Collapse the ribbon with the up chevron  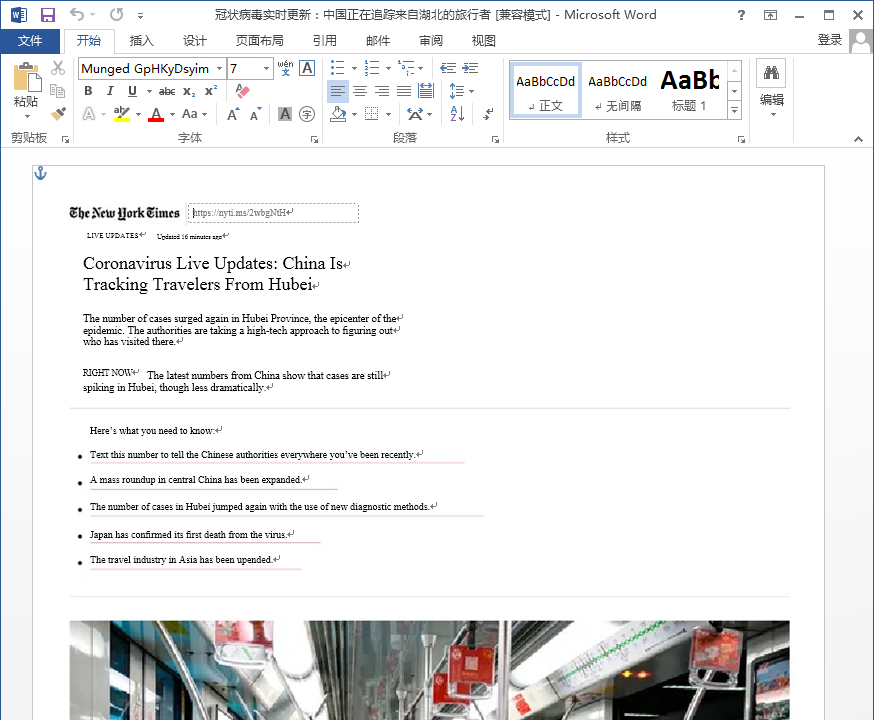[x=858, y=139]
